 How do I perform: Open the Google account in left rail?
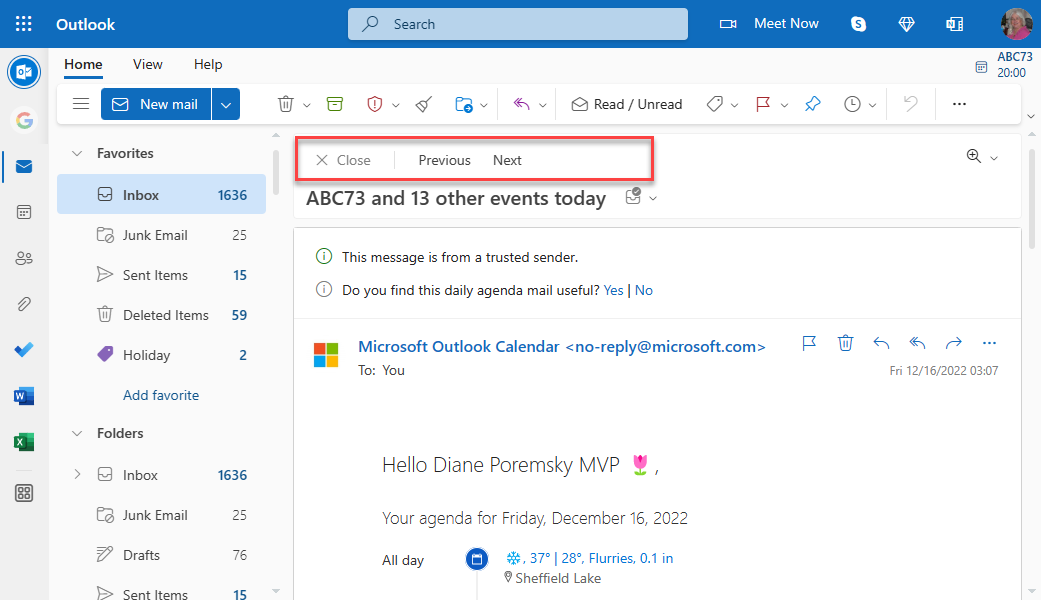pyautogui.click(x=24, y=120)
